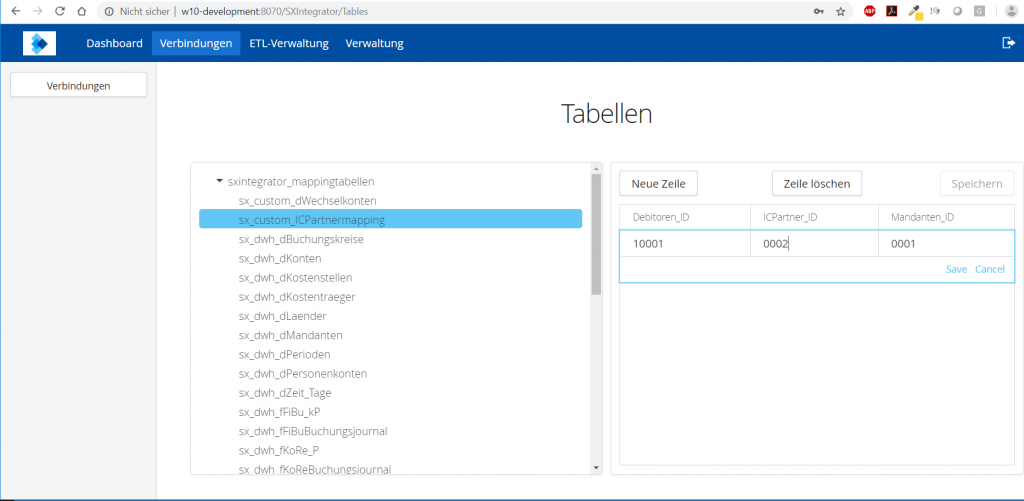The height and width of the screenshot is (501, 1024).
Task: Bookmark this page with the star
Action: click(x=840, y=11)
